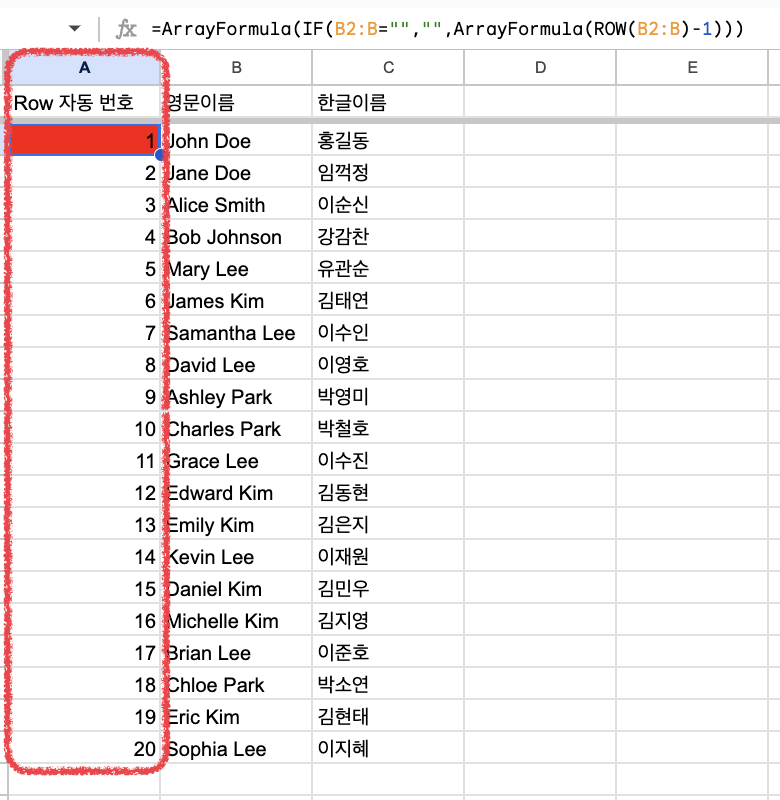Click the cell 'Jane Doe'
The width and height of the screenshot is (780, 800).
236,173
